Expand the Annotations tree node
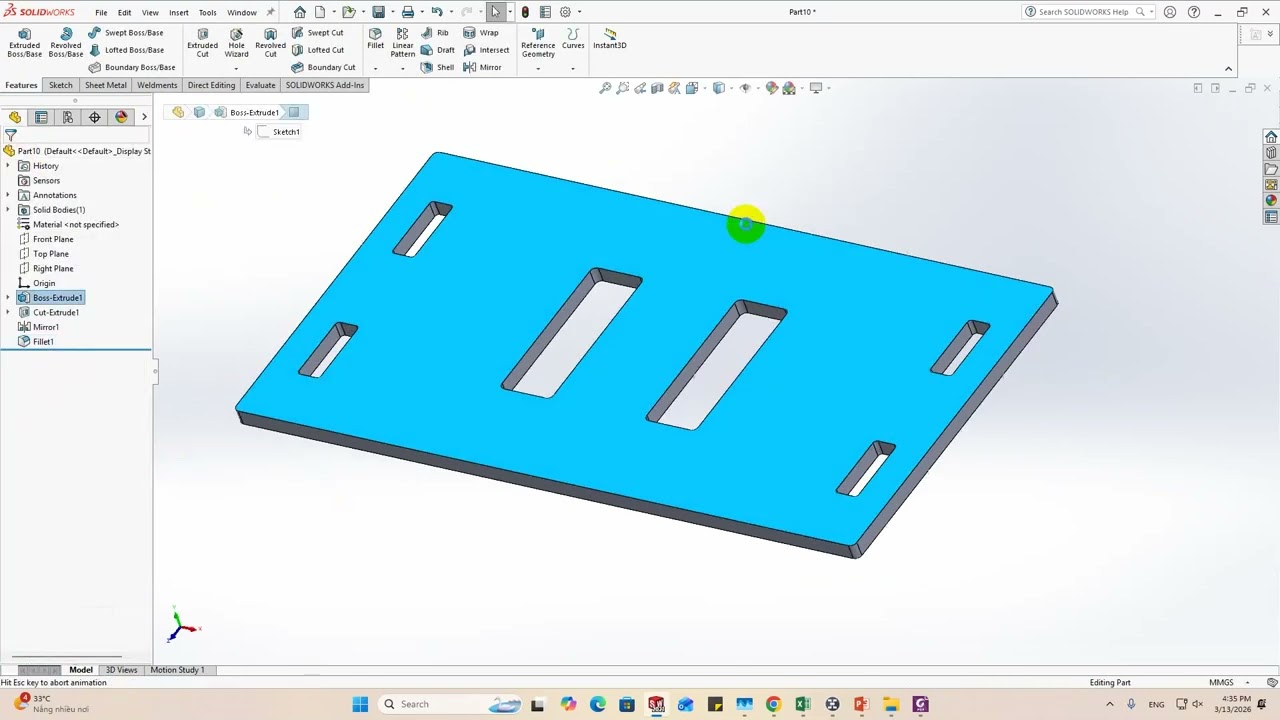The image size is (1280, 720). pos(8,195)
